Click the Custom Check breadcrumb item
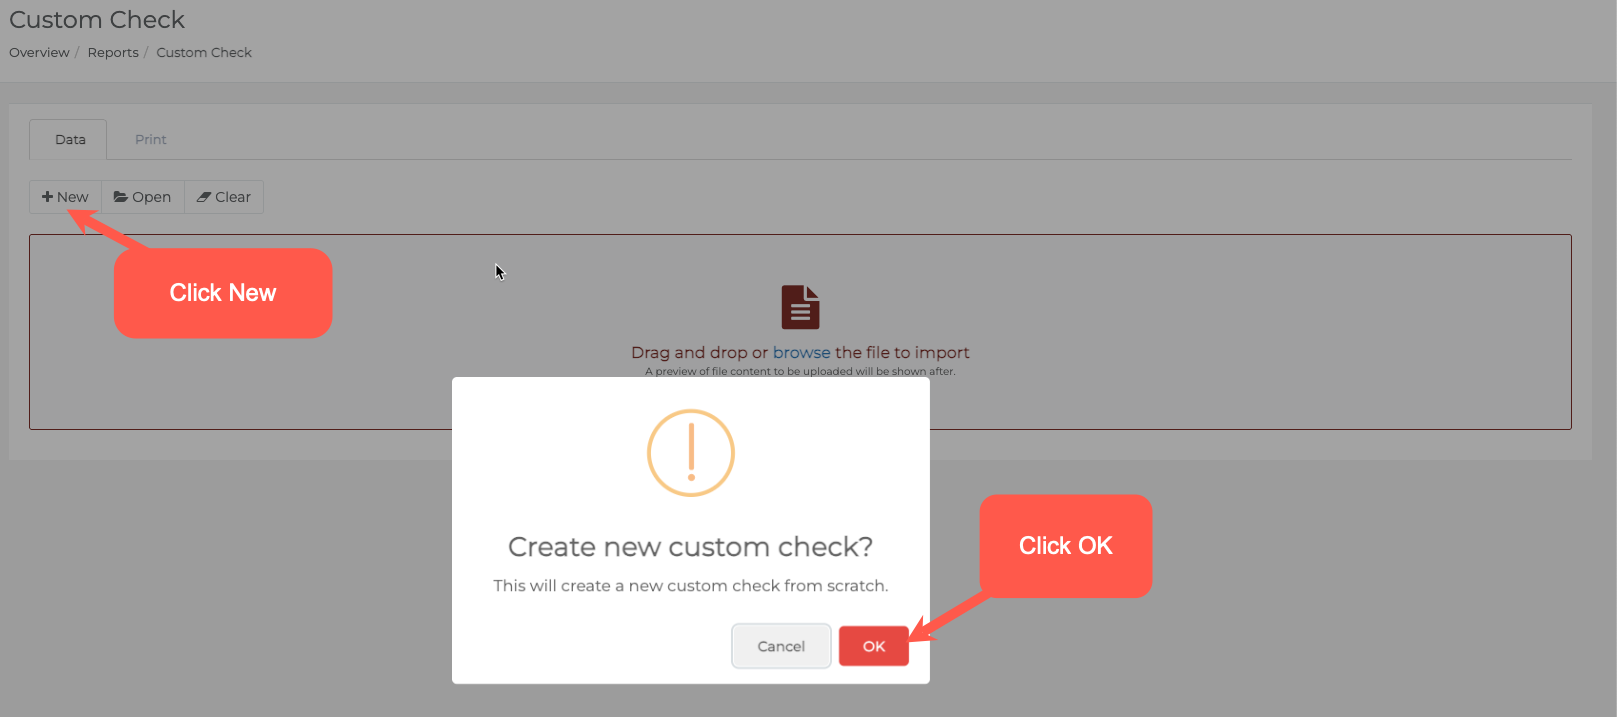 [204, 52]
